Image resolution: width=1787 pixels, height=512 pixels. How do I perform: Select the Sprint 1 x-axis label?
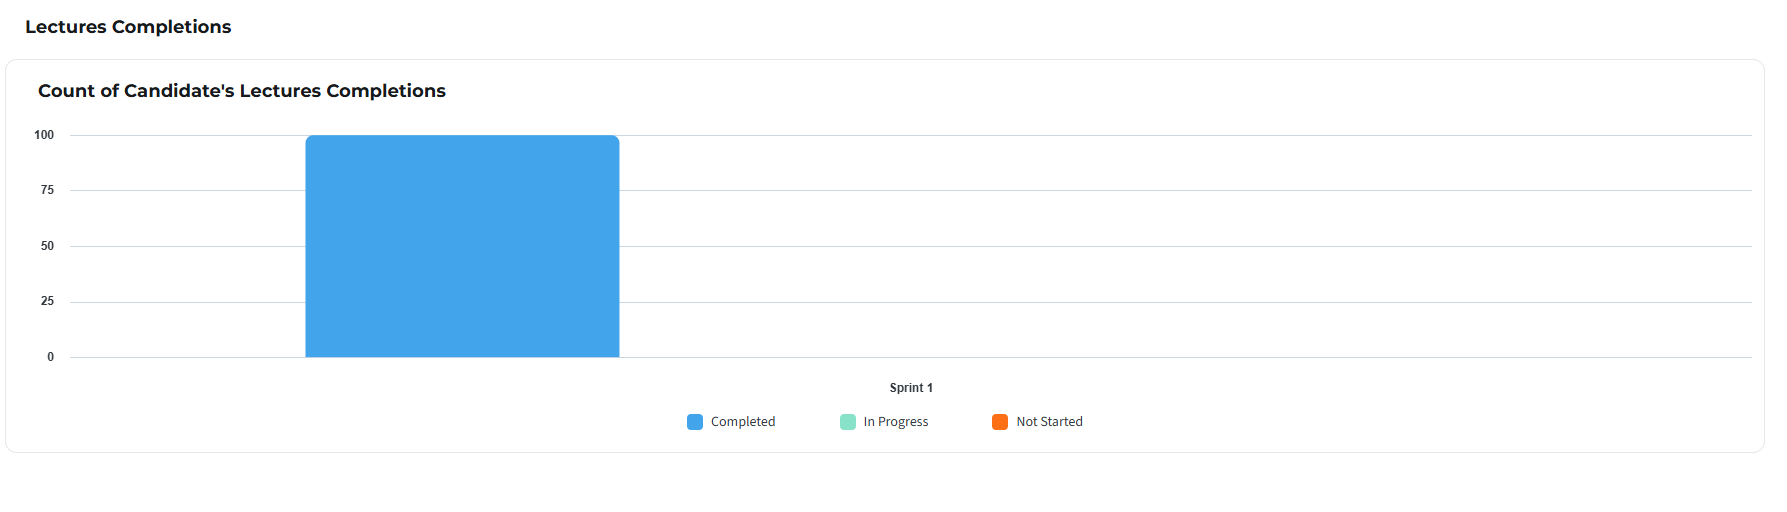click(x=911, y=388)
